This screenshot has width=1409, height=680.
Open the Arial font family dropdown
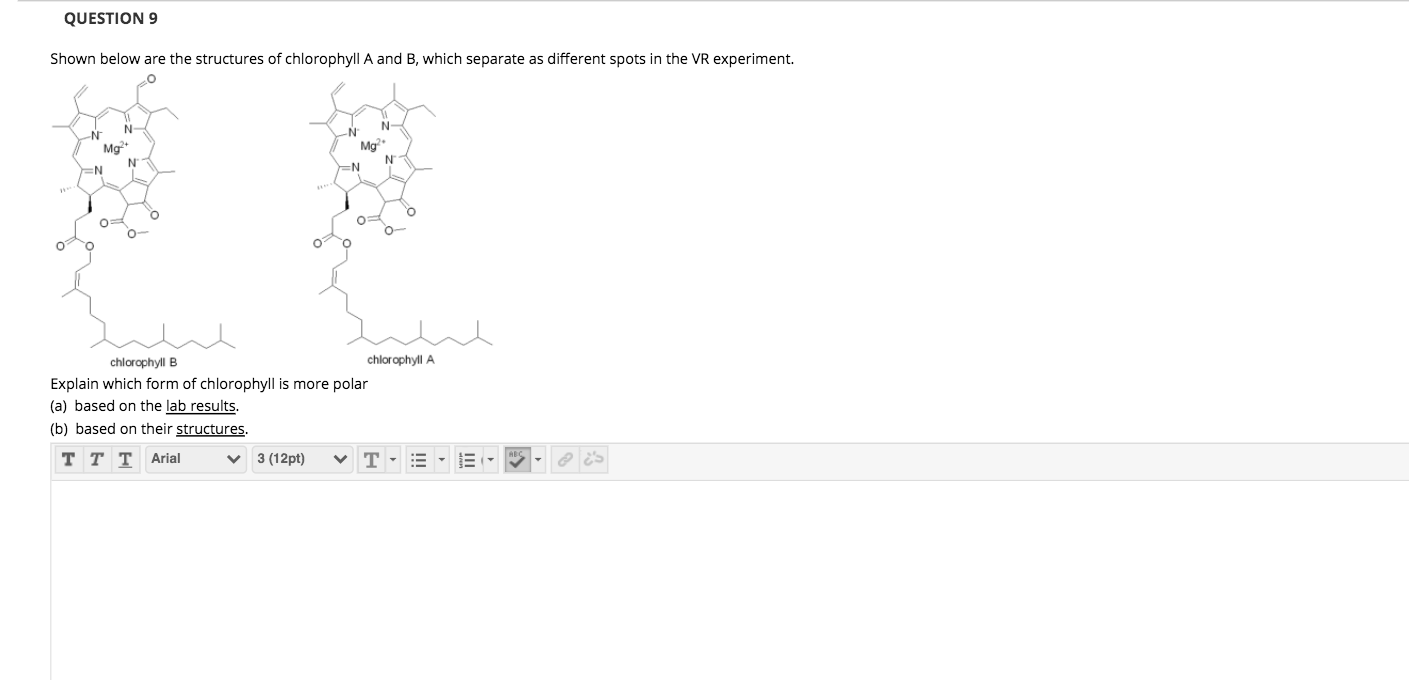[x=195, y=460]
